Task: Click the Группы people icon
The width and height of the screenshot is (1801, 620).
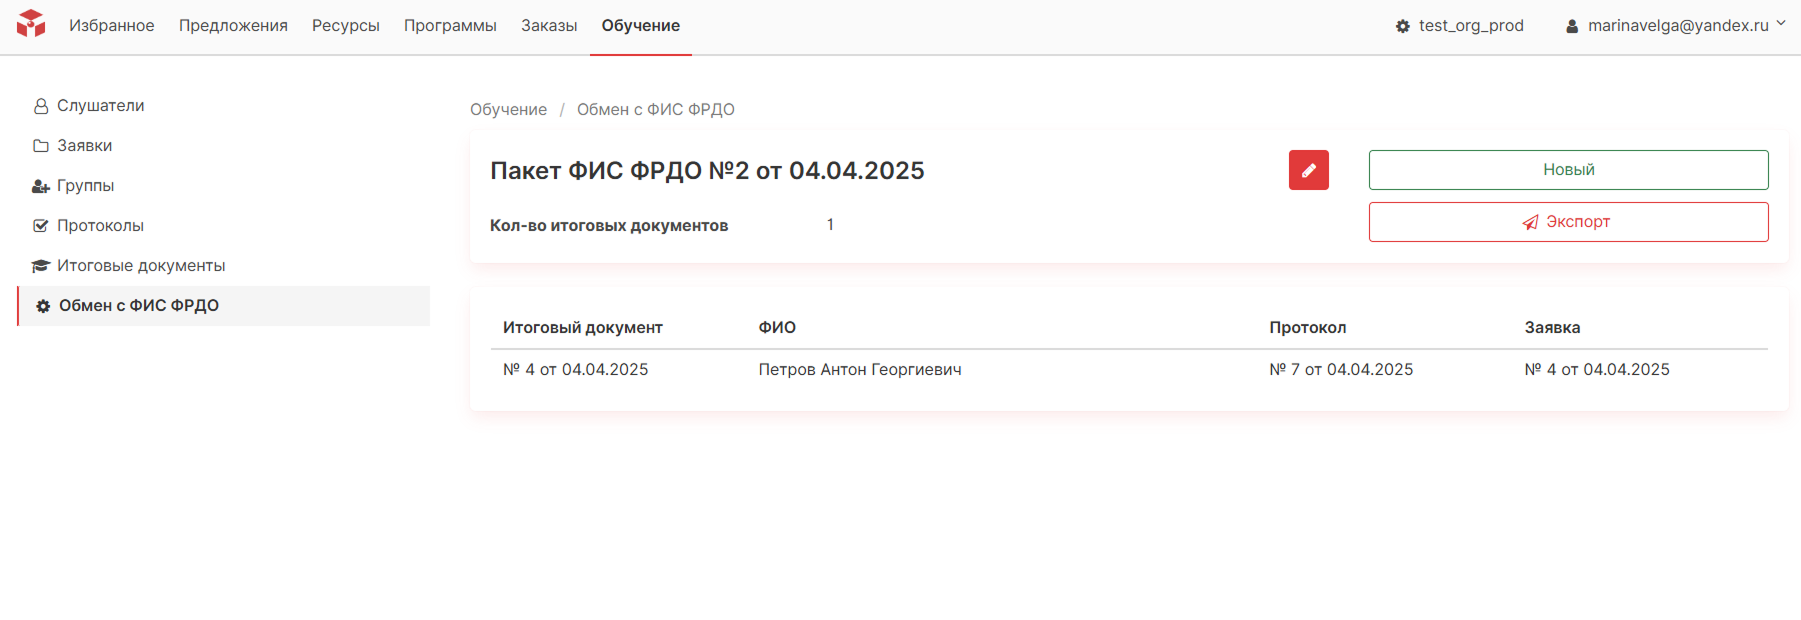Action: pos(41,186)
